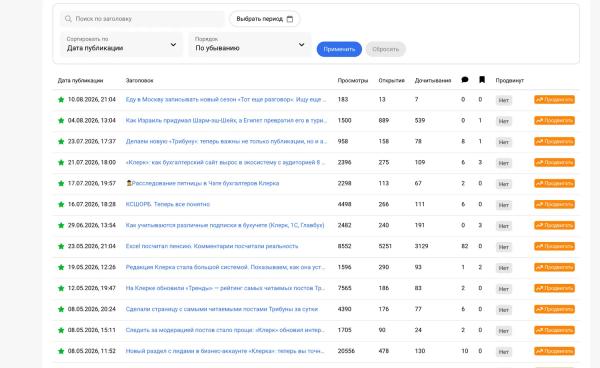Screen dimensions: 600x368
Task: Expand the Порядок dropdown
Action: pyautogui.click(x=250, y=44)
